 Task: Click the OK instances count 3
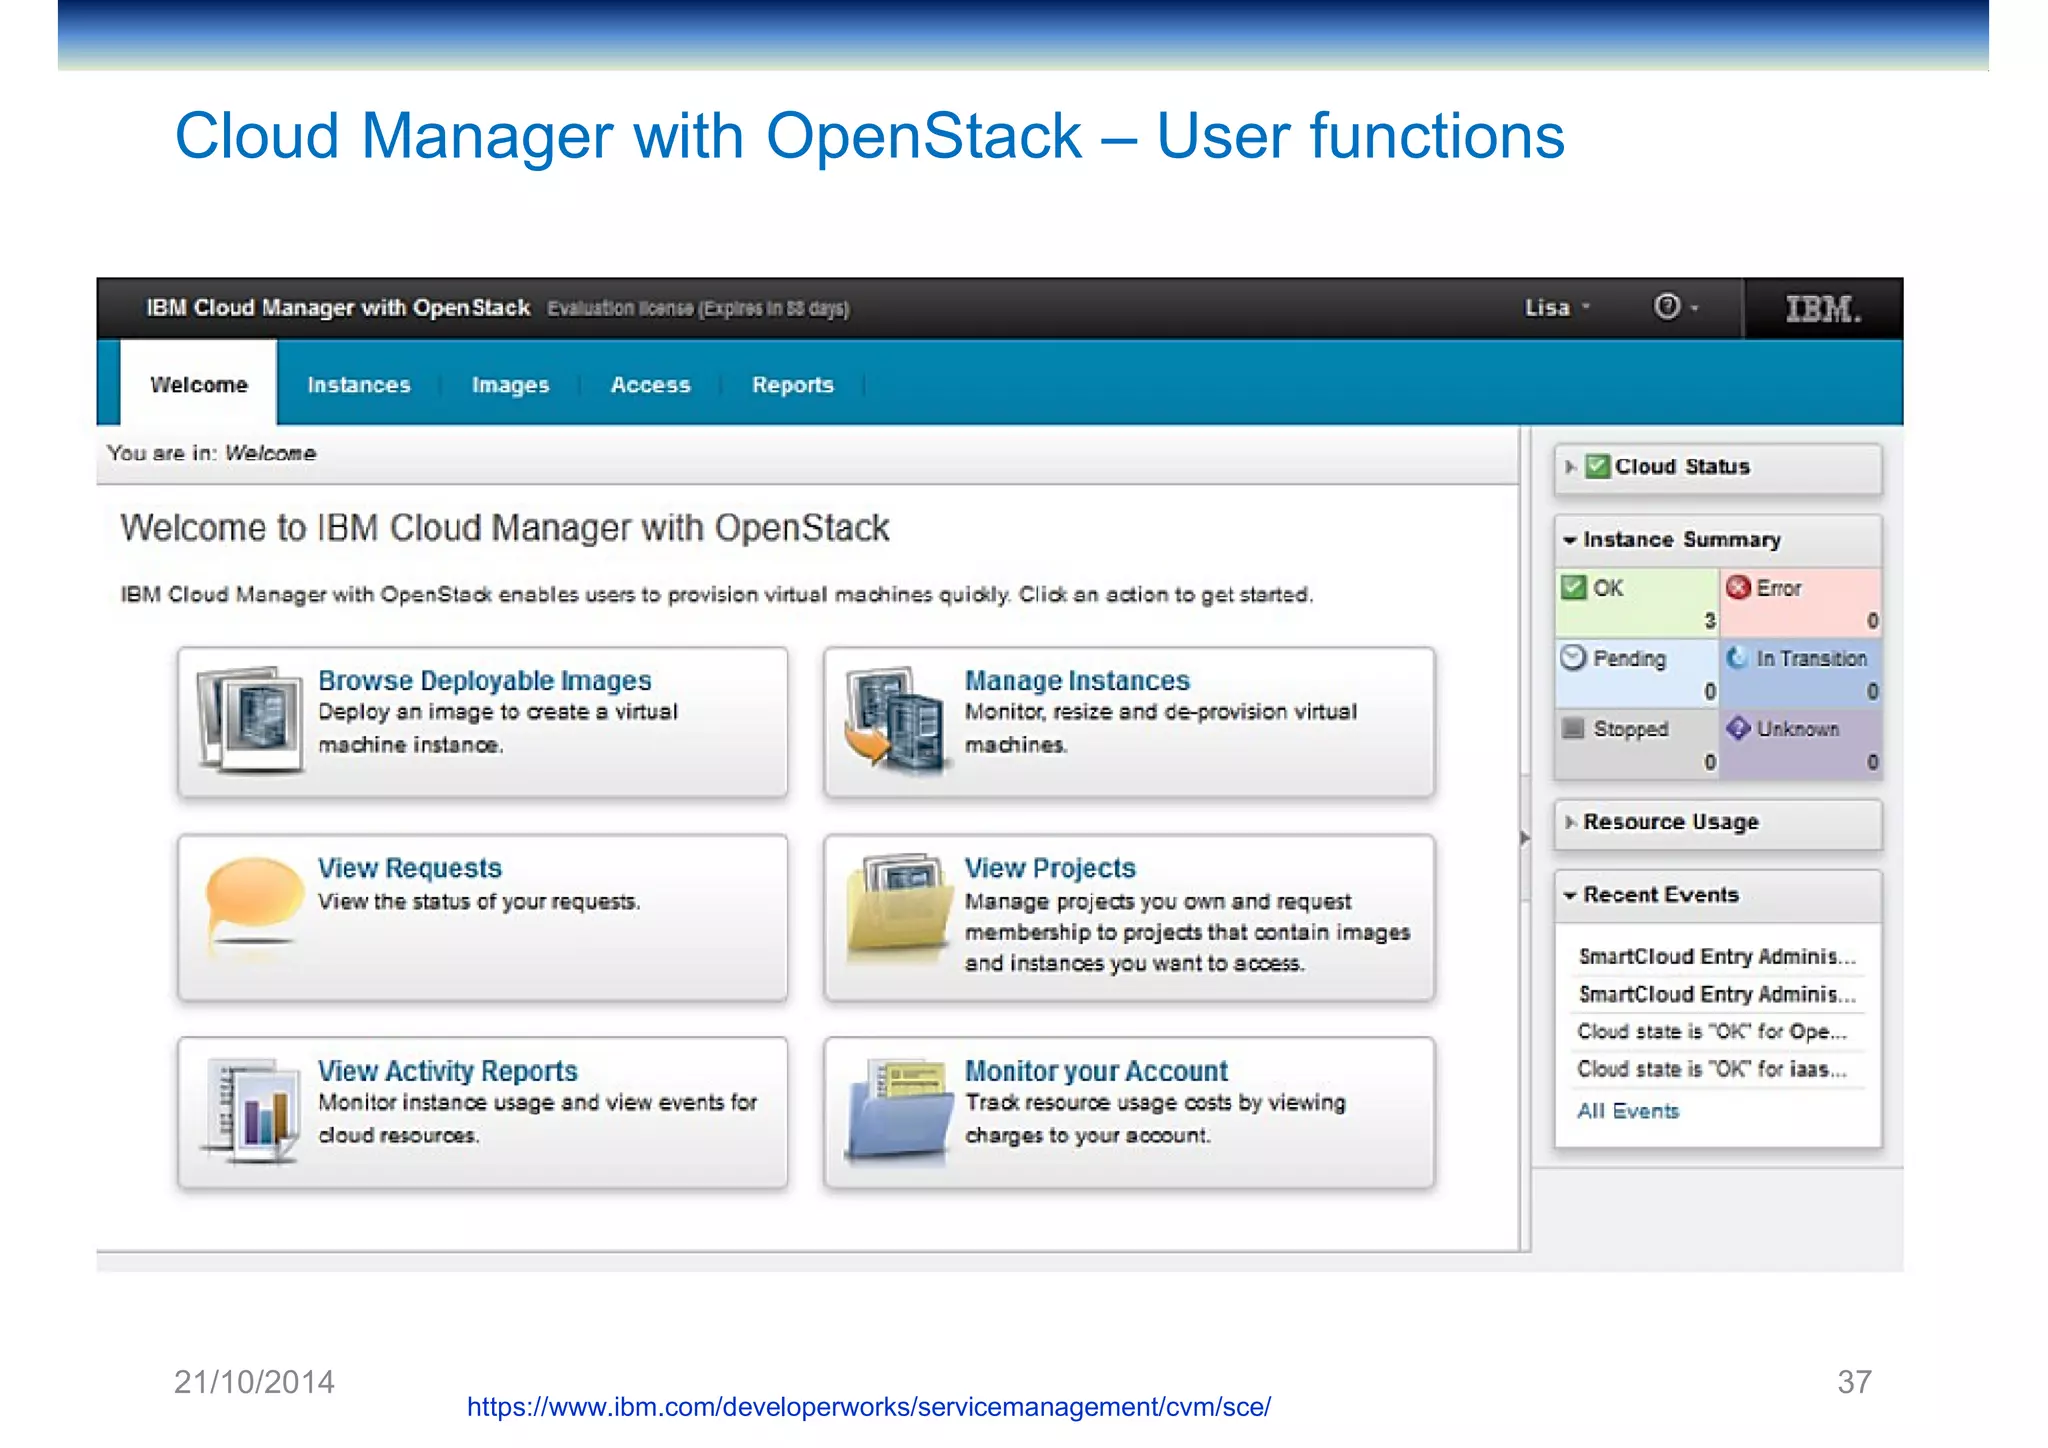coord(1709,621)
